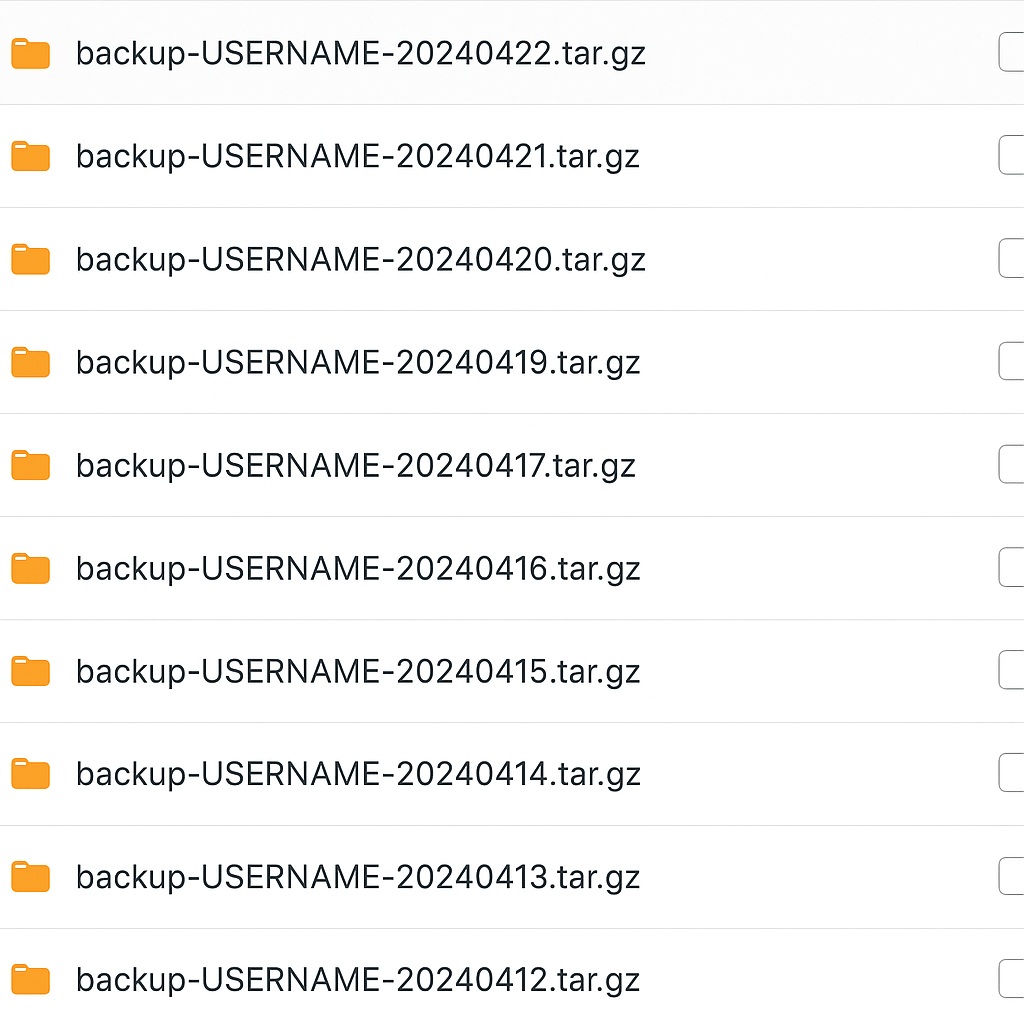
Task: Open the backup-USERNAME-20240419.tar.gz file name
Action: 357,362
